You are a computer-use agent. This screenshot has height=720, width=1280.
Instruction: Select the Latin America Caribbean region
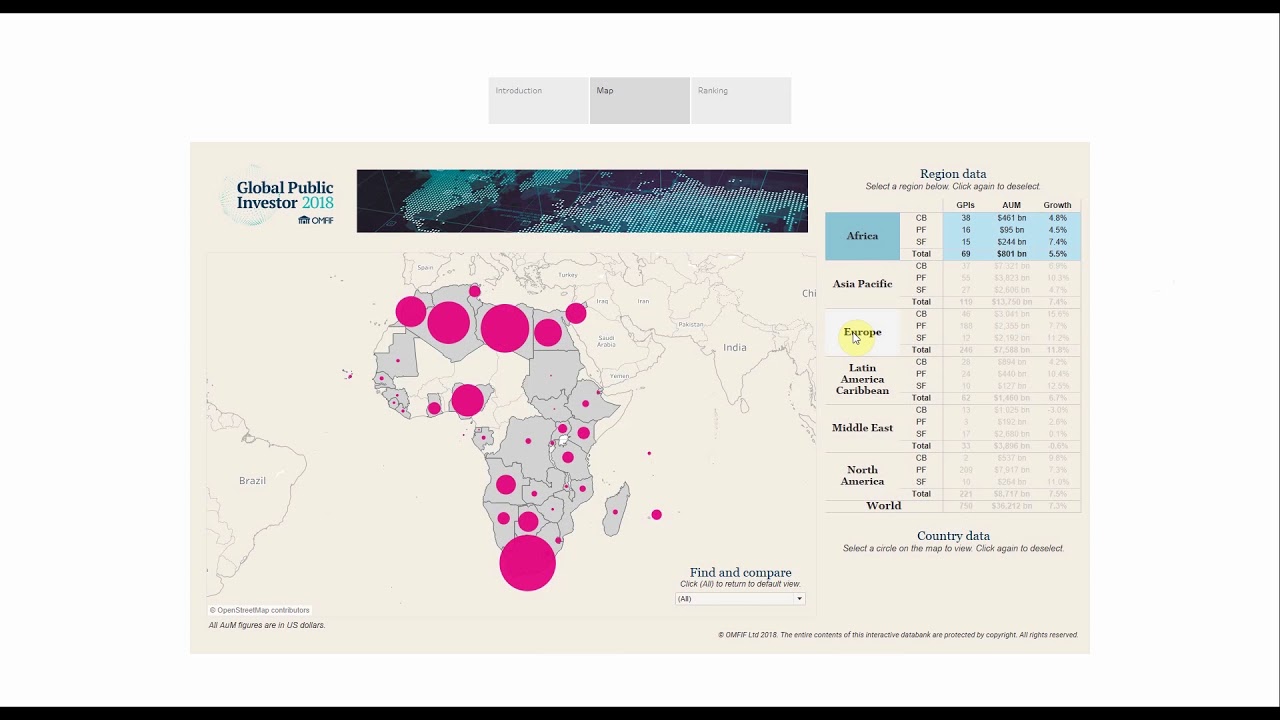pos(862,380)
